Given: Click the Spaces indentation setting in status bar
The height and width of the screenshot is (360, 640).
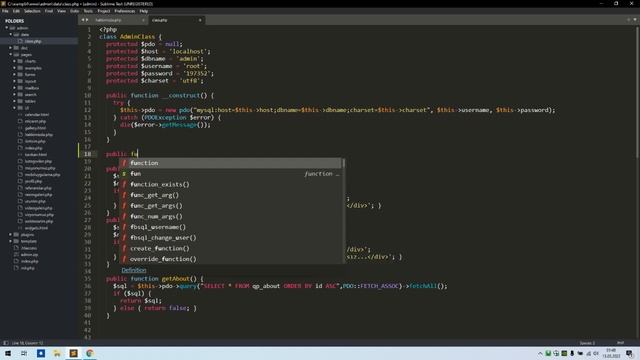Looking at the screenshot, I should 587,343.
